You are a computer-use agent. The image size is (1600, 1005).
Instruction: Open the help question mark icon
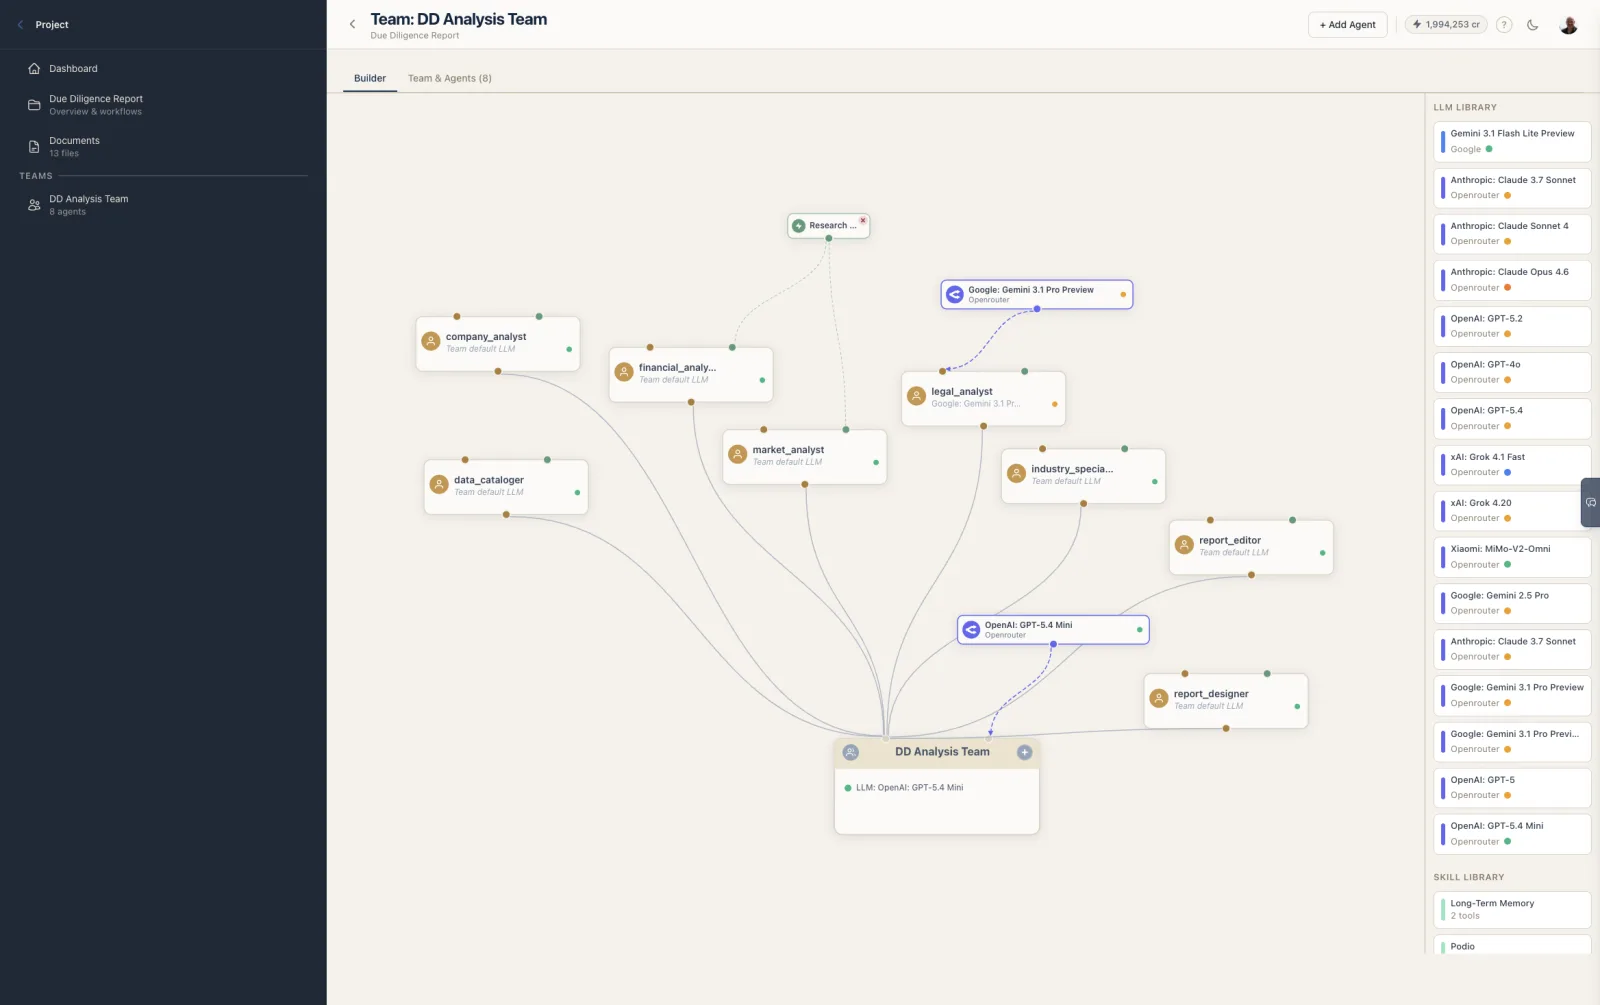pyautogui.click(x=1504, y=25)
